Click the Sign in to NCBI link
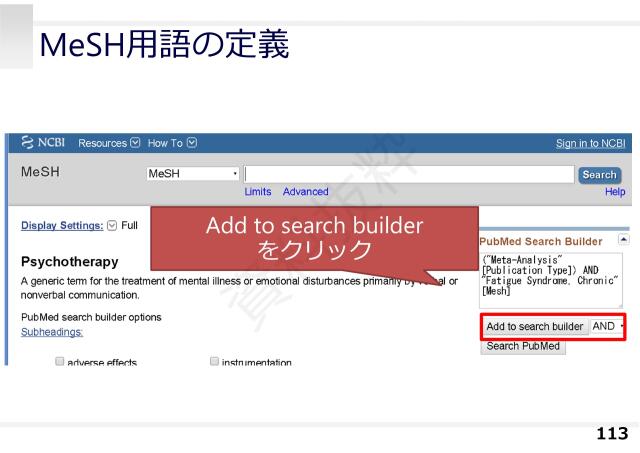Image resolution: width=640 pixels, height=453 pixels. click(590, 144)
